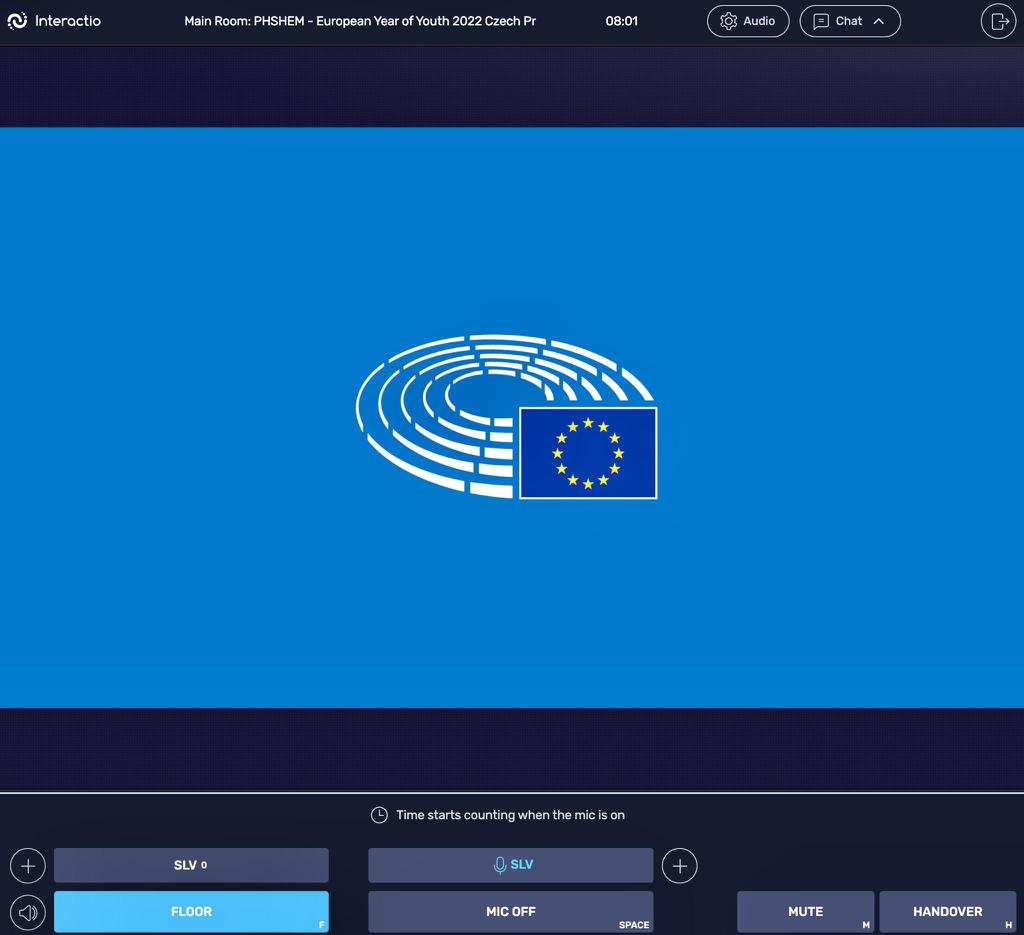Expand the Chat panel

click(x=850, y=21)
